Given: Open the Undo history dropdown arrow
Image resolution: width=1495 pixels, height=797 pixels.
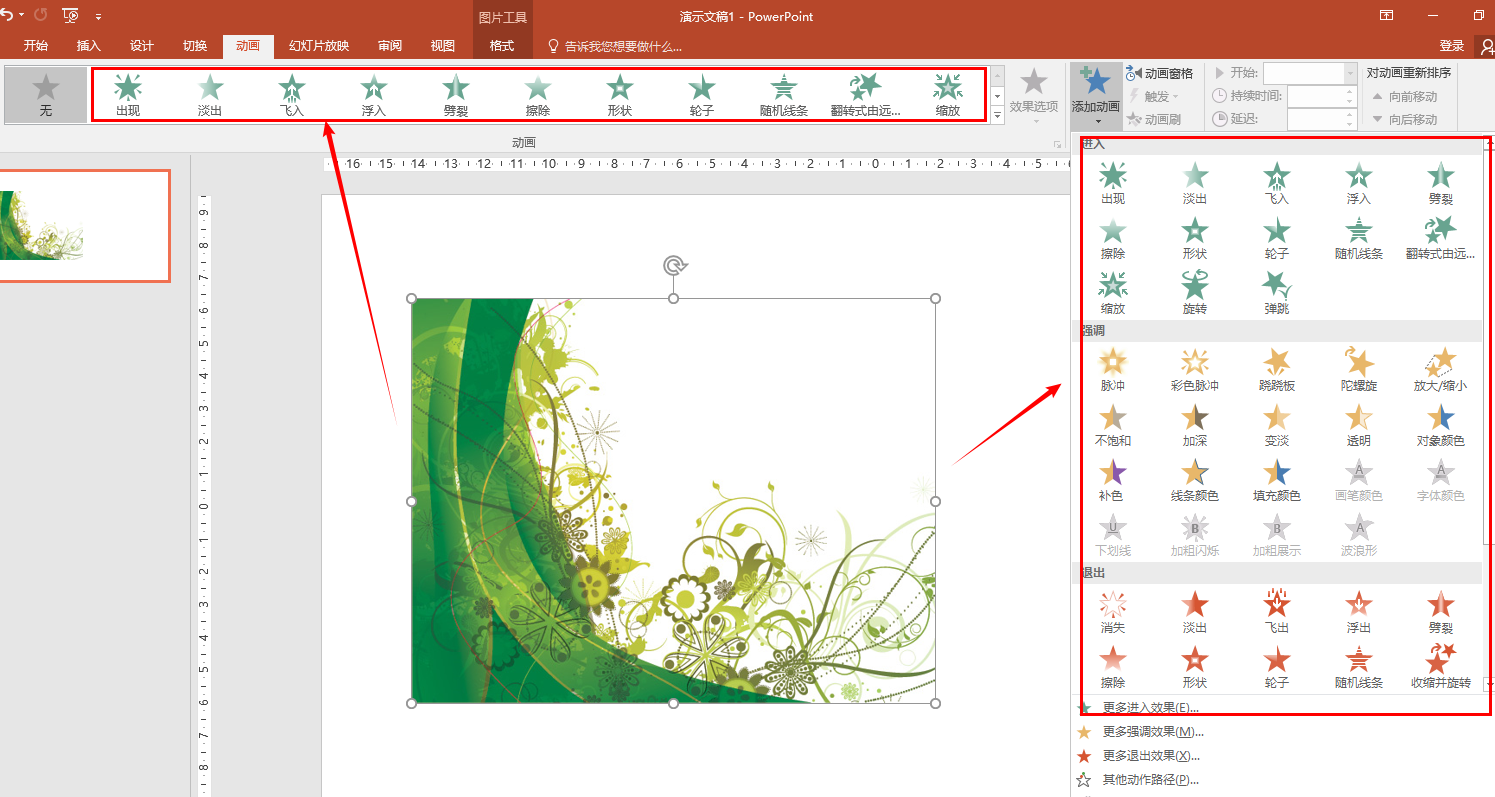Looking at the screenshot, I should (22, 15).
